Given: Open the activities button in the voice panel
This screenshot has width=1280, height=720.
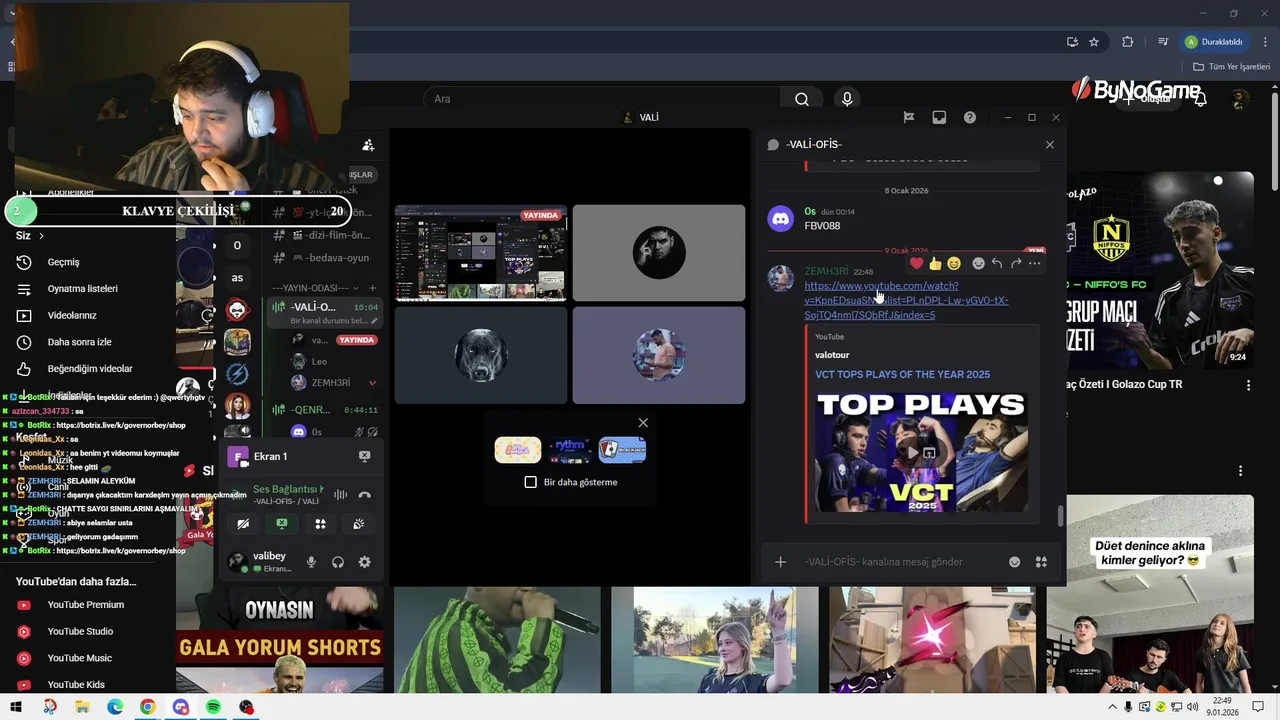Looking at the screenshot, I should (320, 524).
